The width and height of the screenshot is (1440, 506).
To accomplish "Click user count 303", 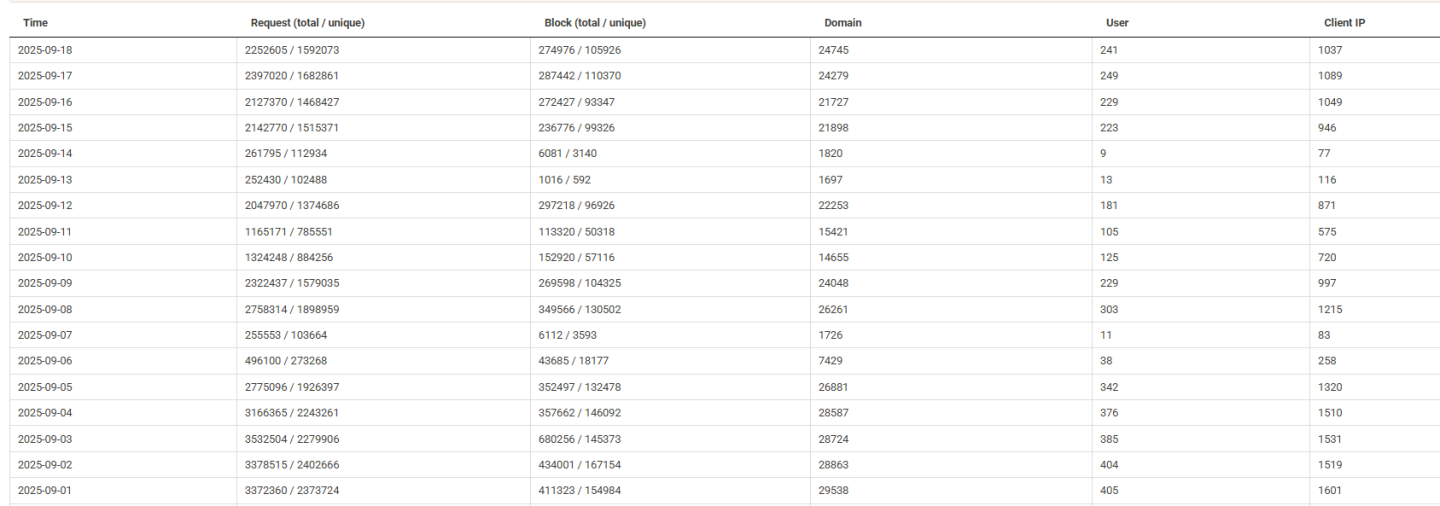I will point(1109,309).
